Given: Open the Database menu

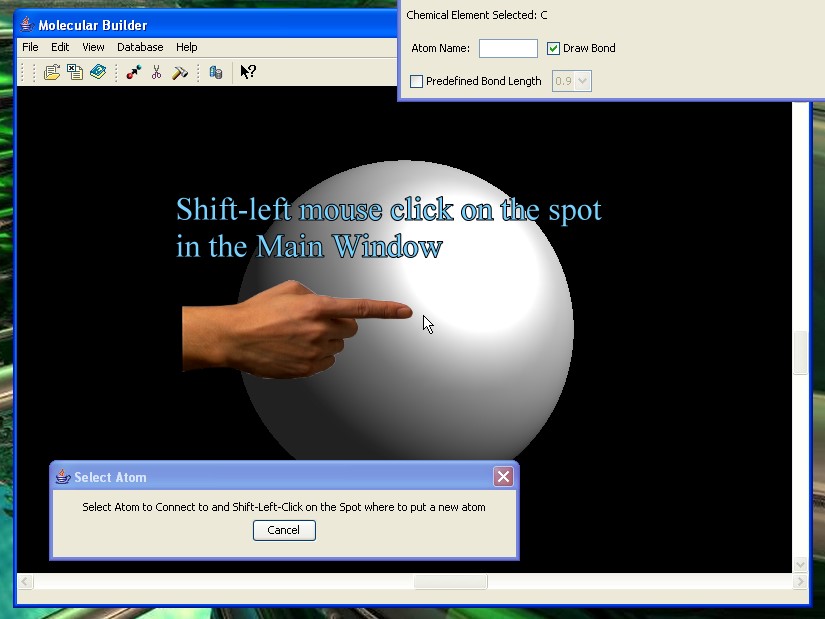Looking at the screenshot, I should click(x=140, y=47).
